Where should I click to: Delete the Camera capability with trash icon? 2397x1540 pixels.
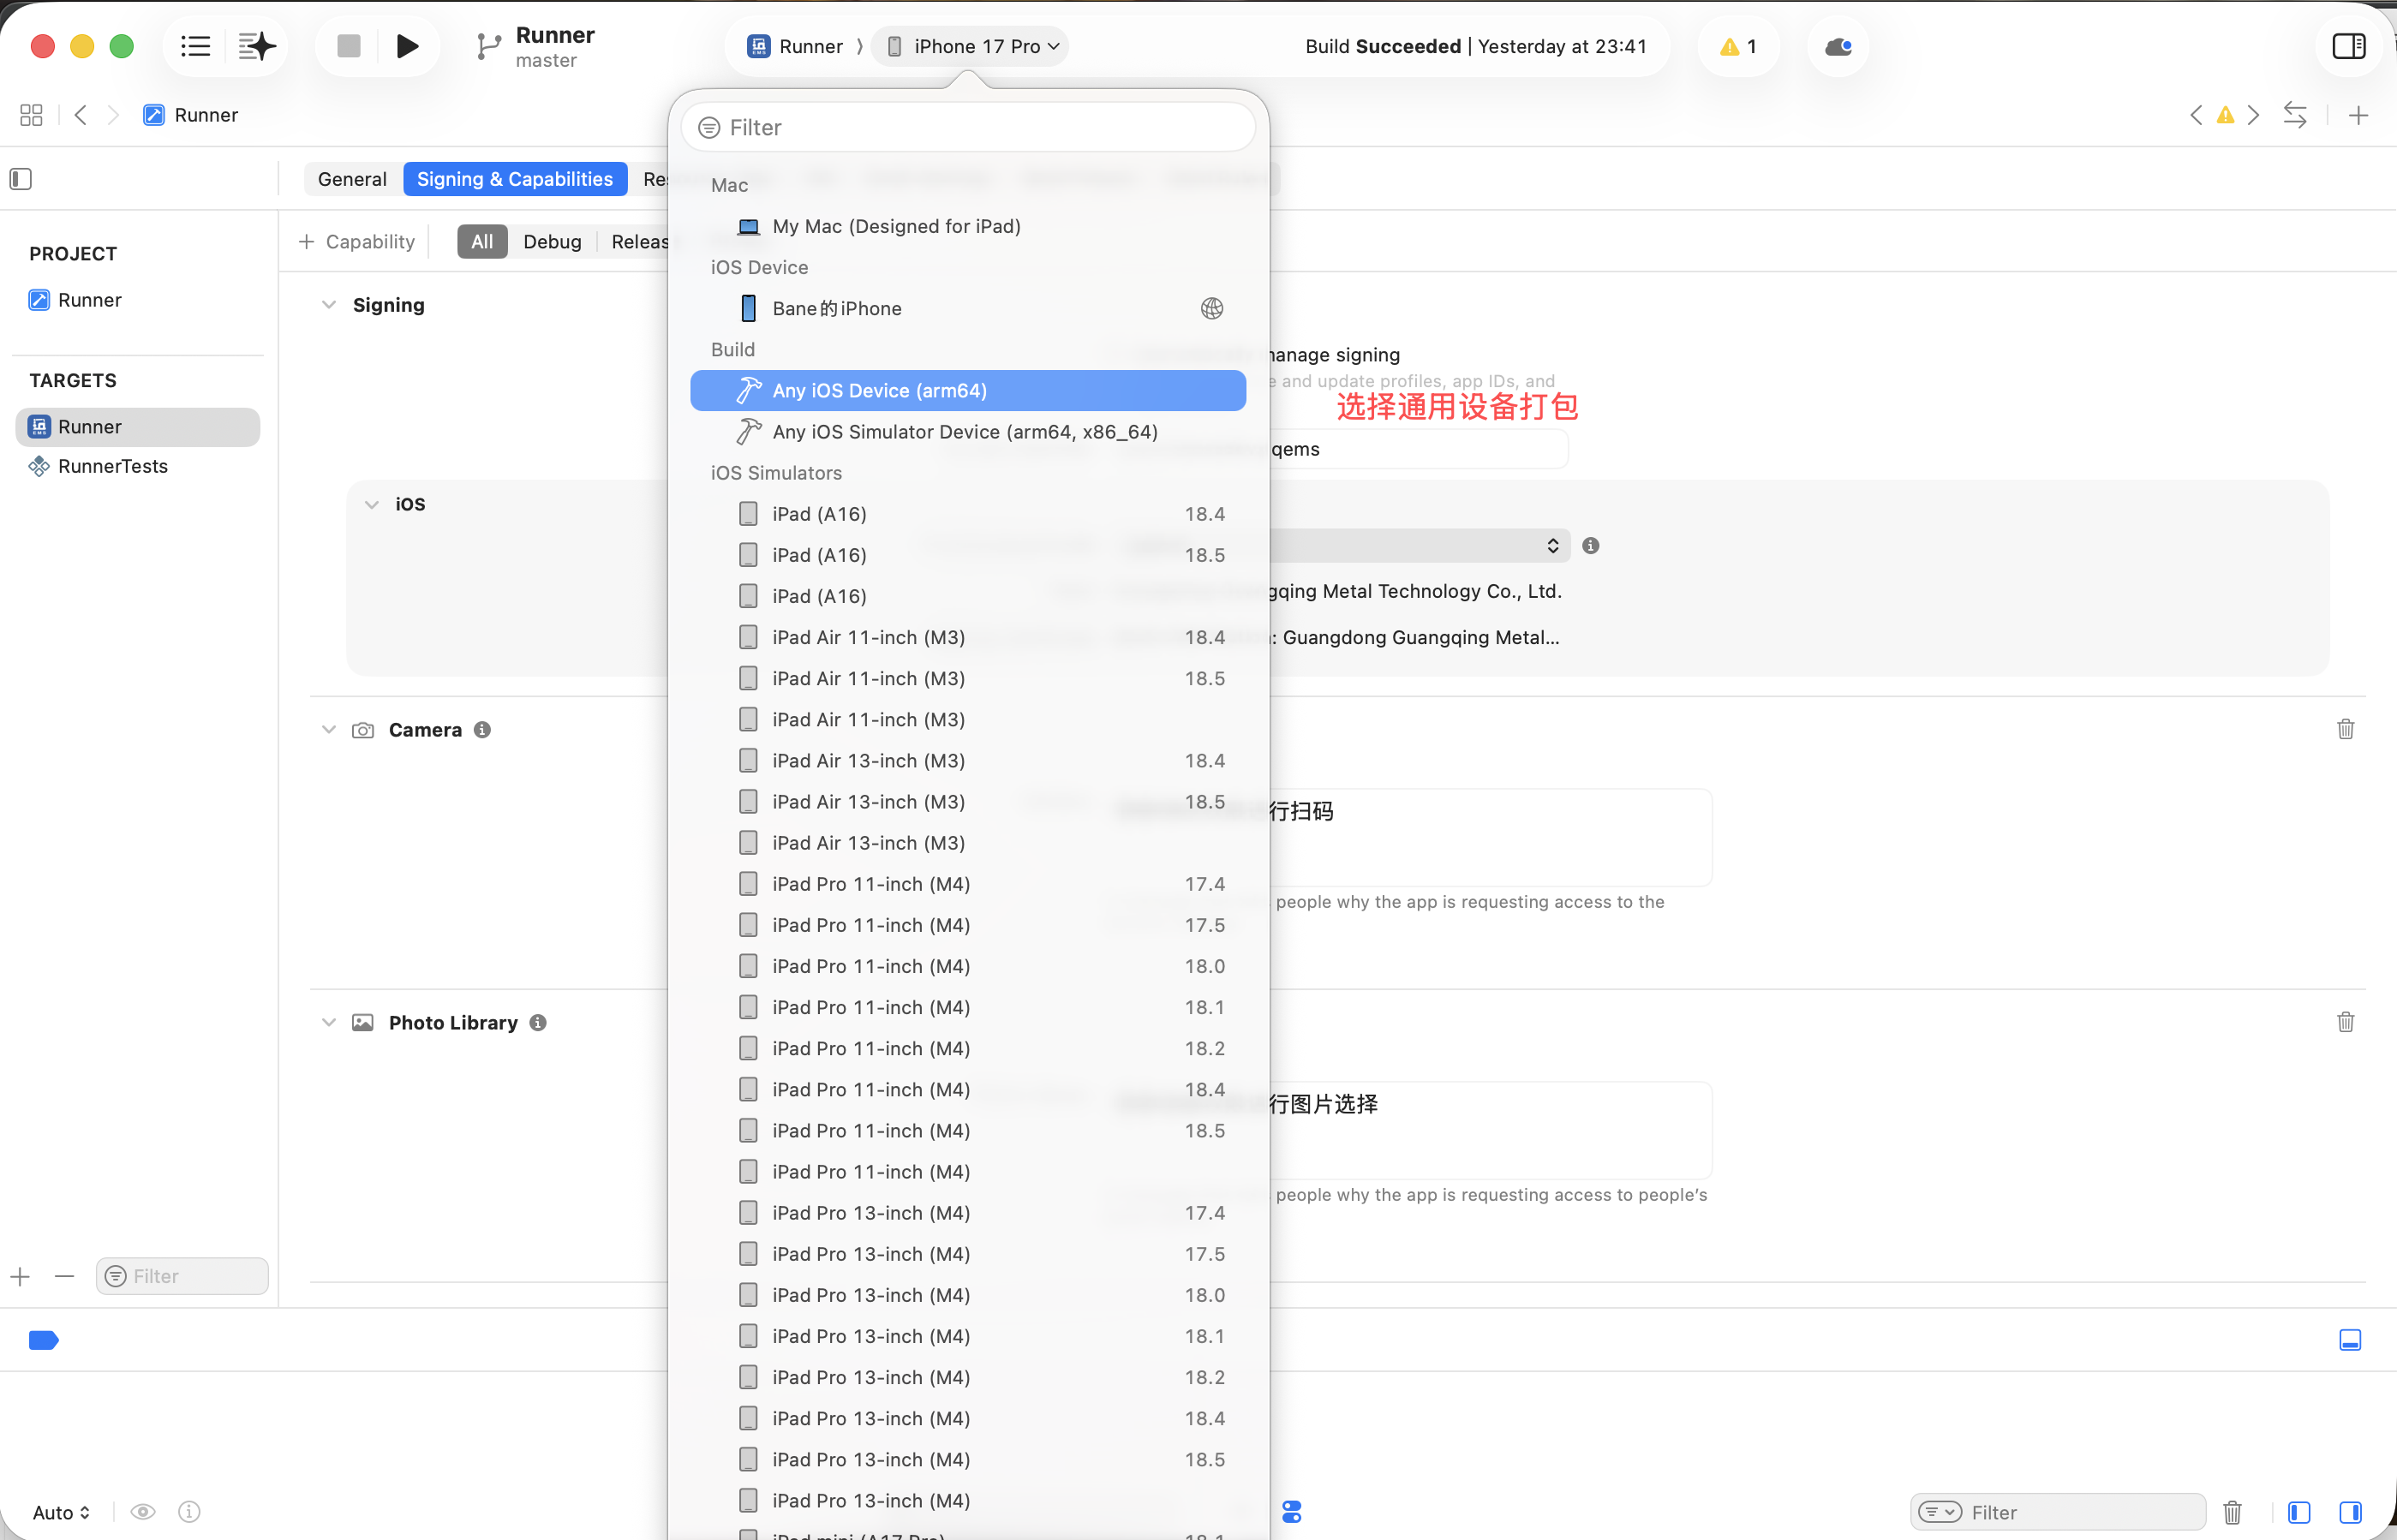pos(2345,729)
